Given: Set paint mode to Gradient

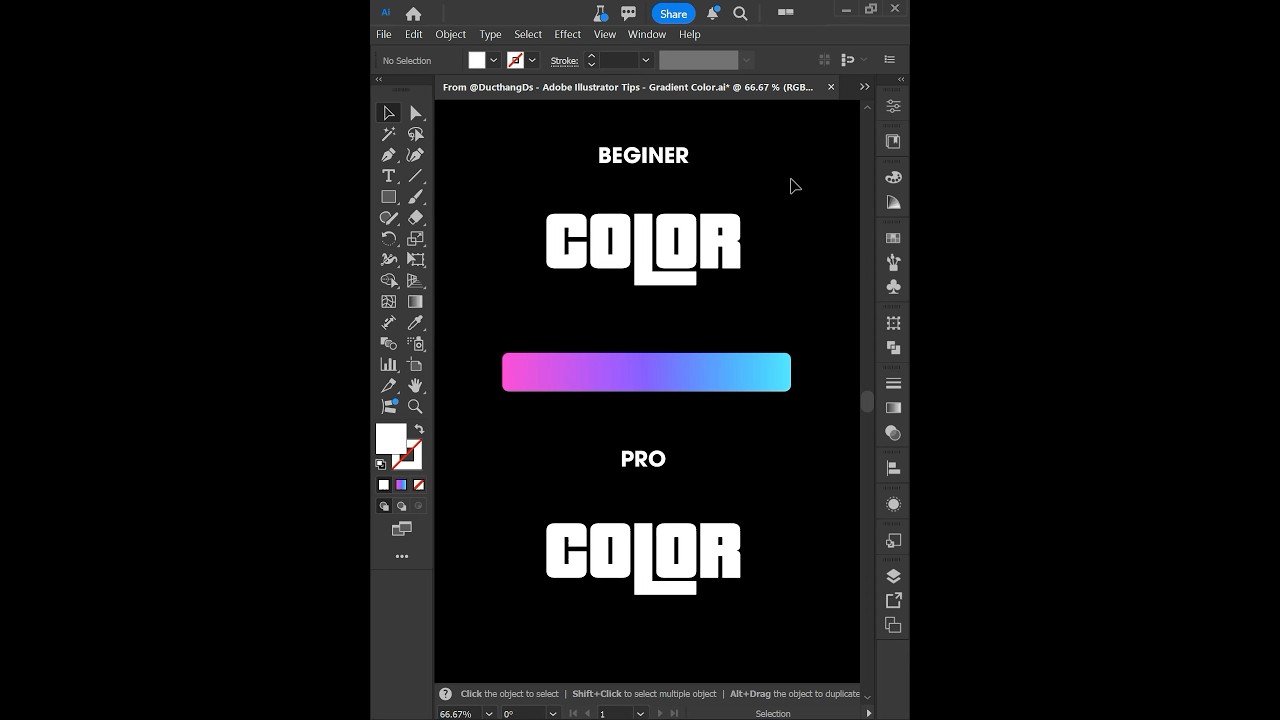Looking at the screenshot, I should tap(401, 485).
